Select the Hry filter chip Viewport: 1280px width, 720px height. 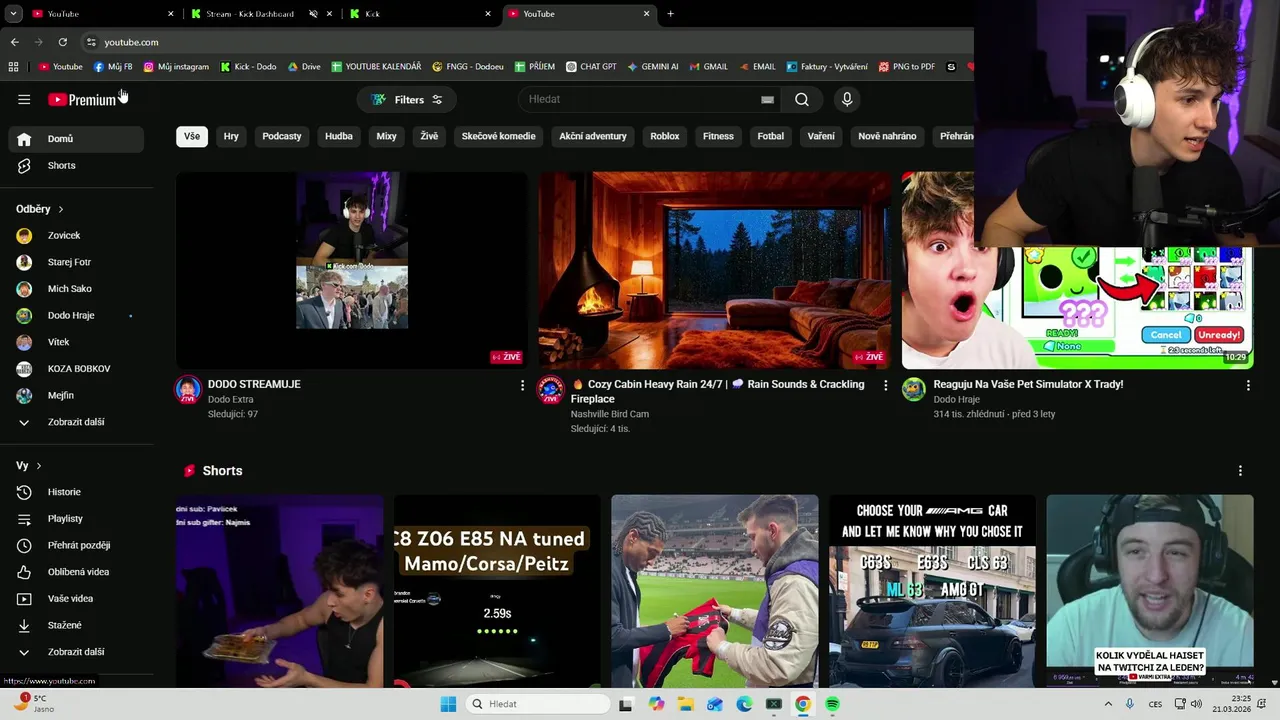[231, 136]
